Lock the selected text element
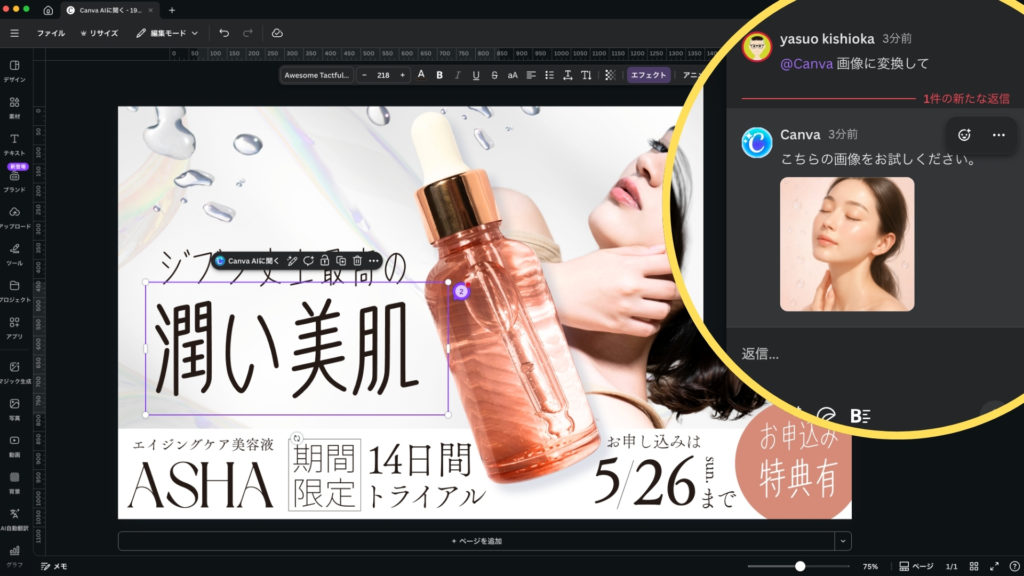Screen dimensions: 1024x576 coord(325,261)
